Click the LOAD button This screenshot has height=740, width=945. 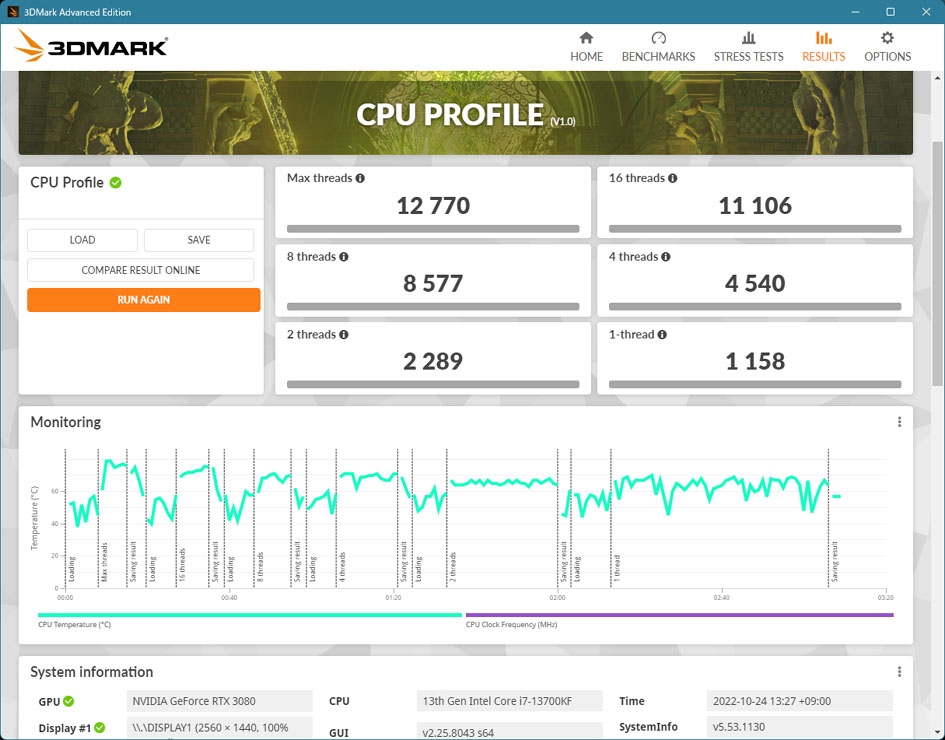point(83,240)
